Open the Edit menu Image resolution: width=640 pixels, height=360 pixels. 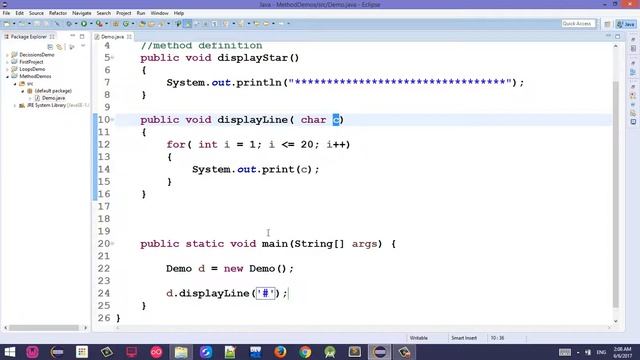tap(20, 13)
